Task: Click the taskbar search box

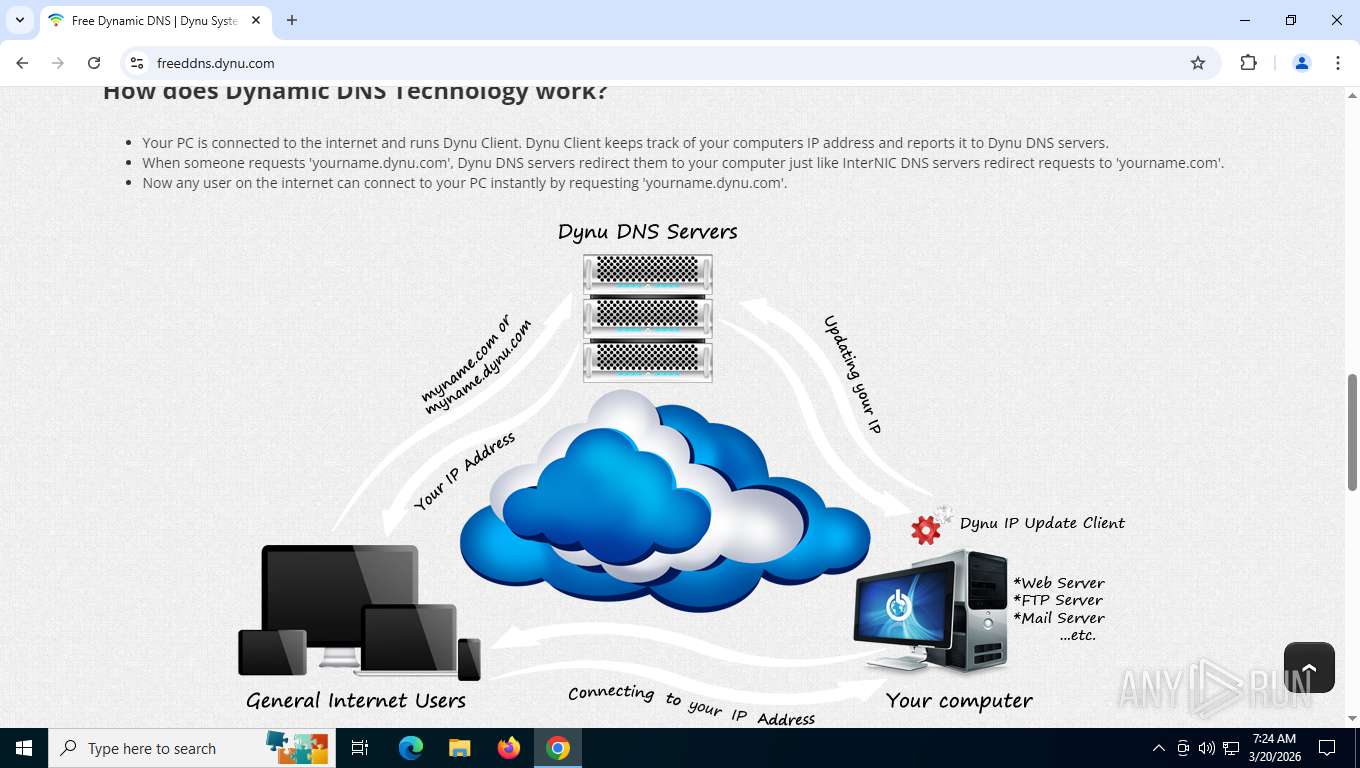Action: pos(191,748)
